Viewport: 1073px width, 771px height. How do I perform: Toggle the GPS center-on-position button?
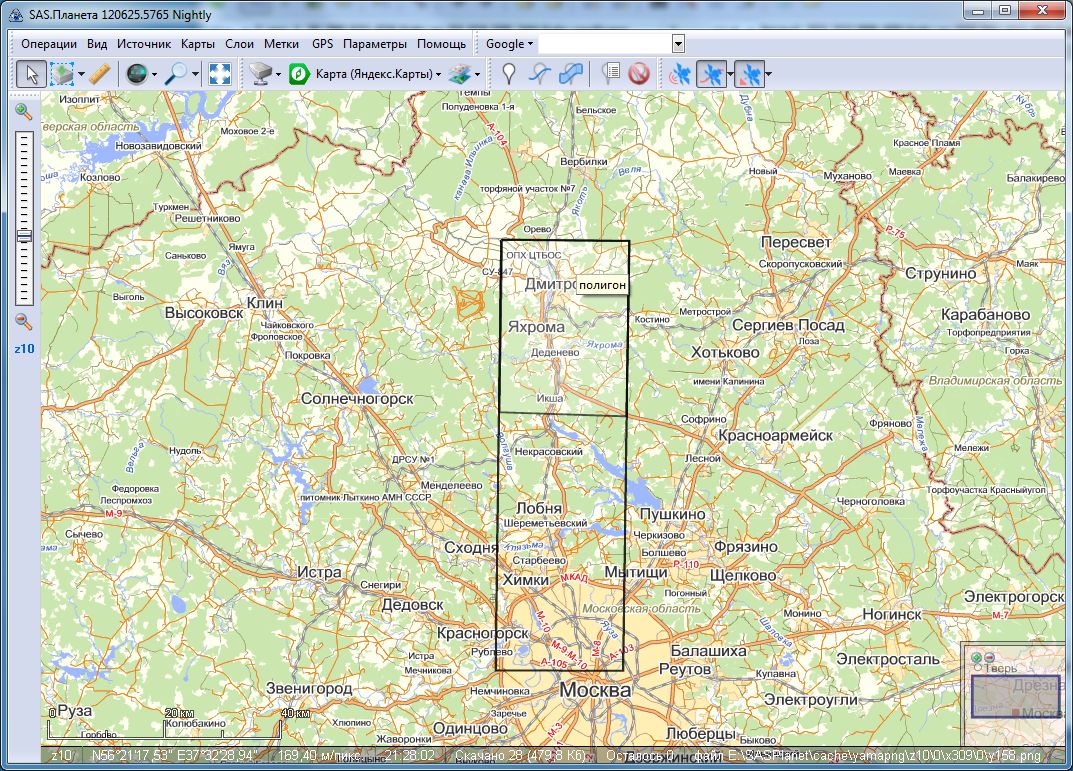tap(750, 74)
